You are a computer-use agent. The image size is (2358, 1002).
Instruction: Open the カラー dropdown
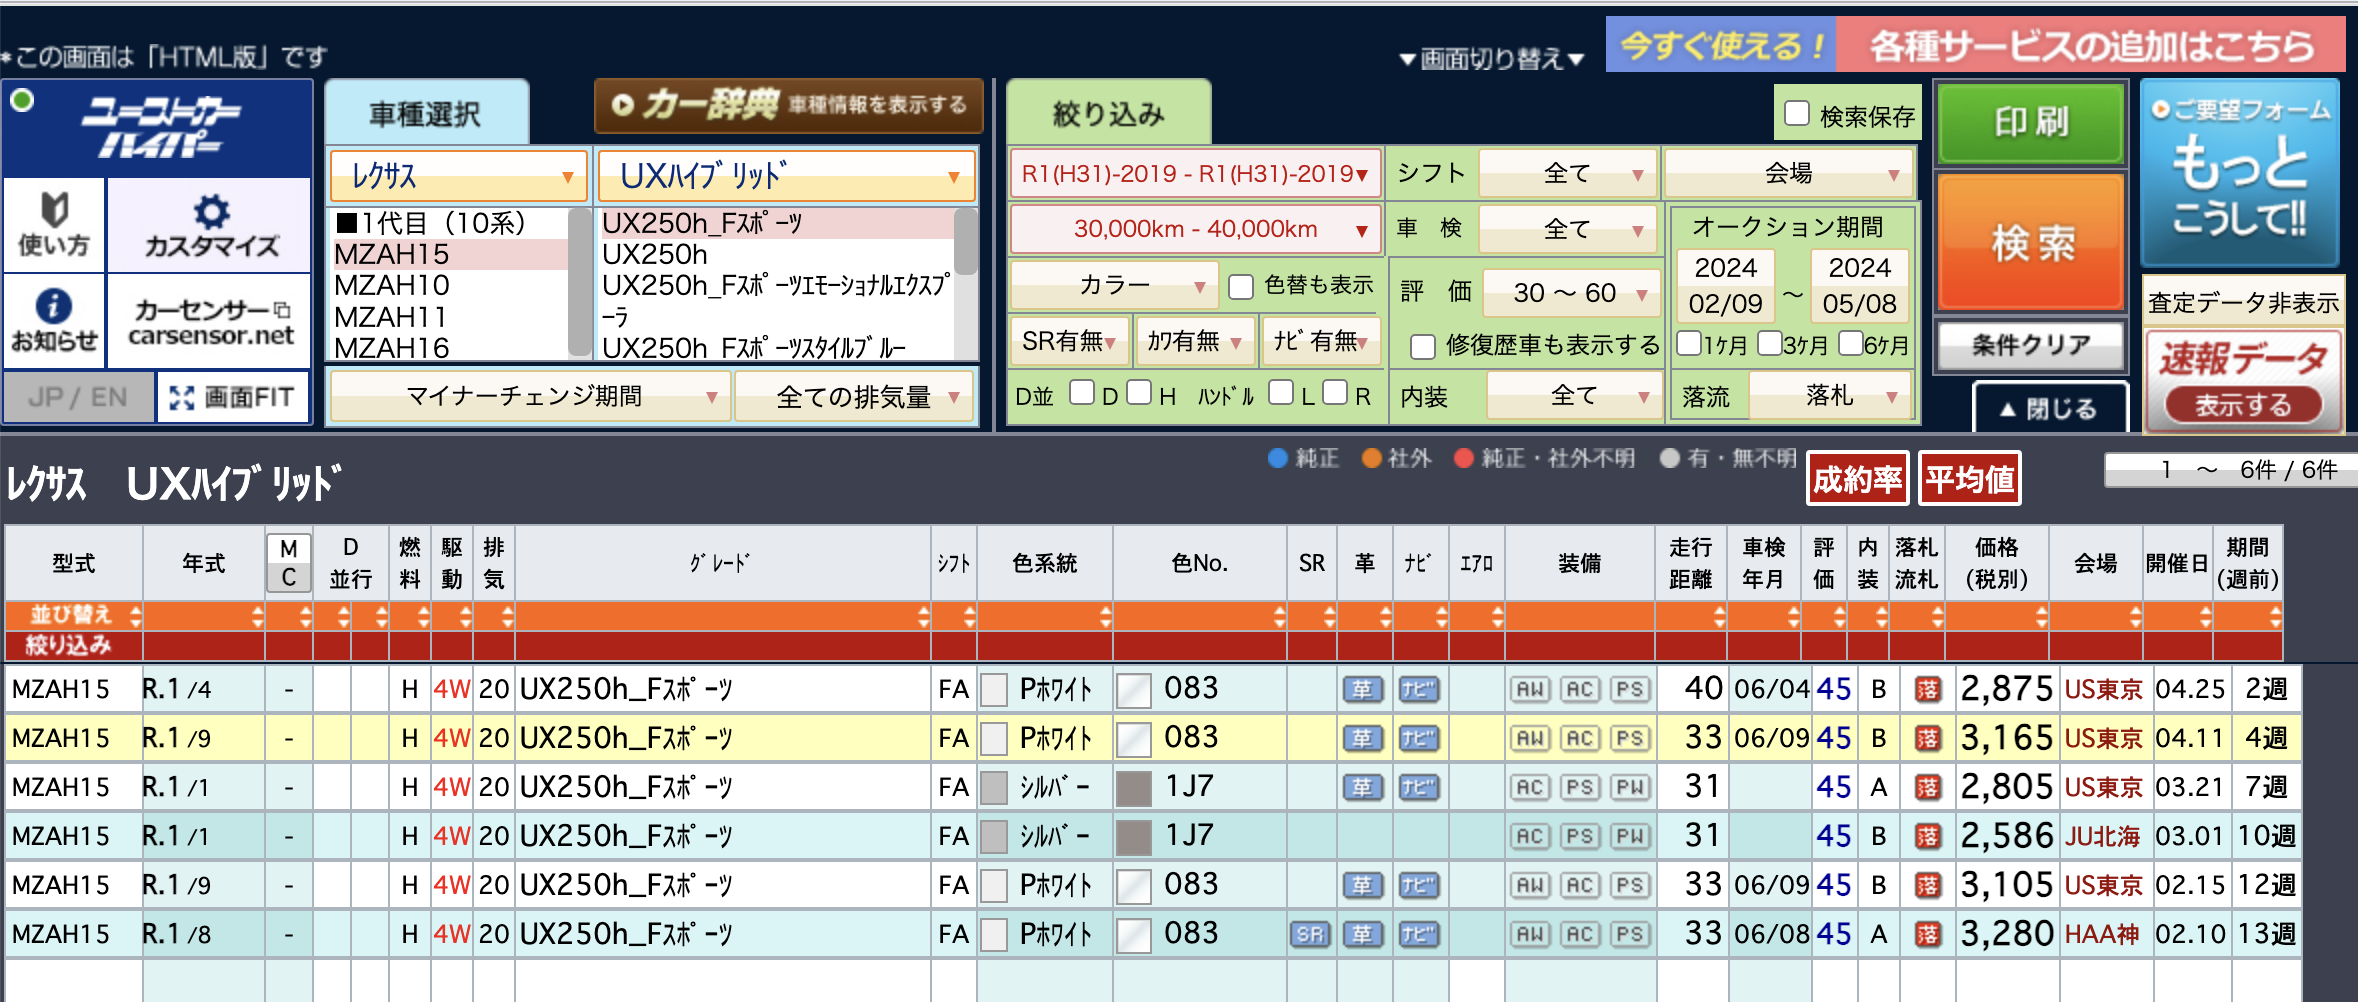(1114, 286)
